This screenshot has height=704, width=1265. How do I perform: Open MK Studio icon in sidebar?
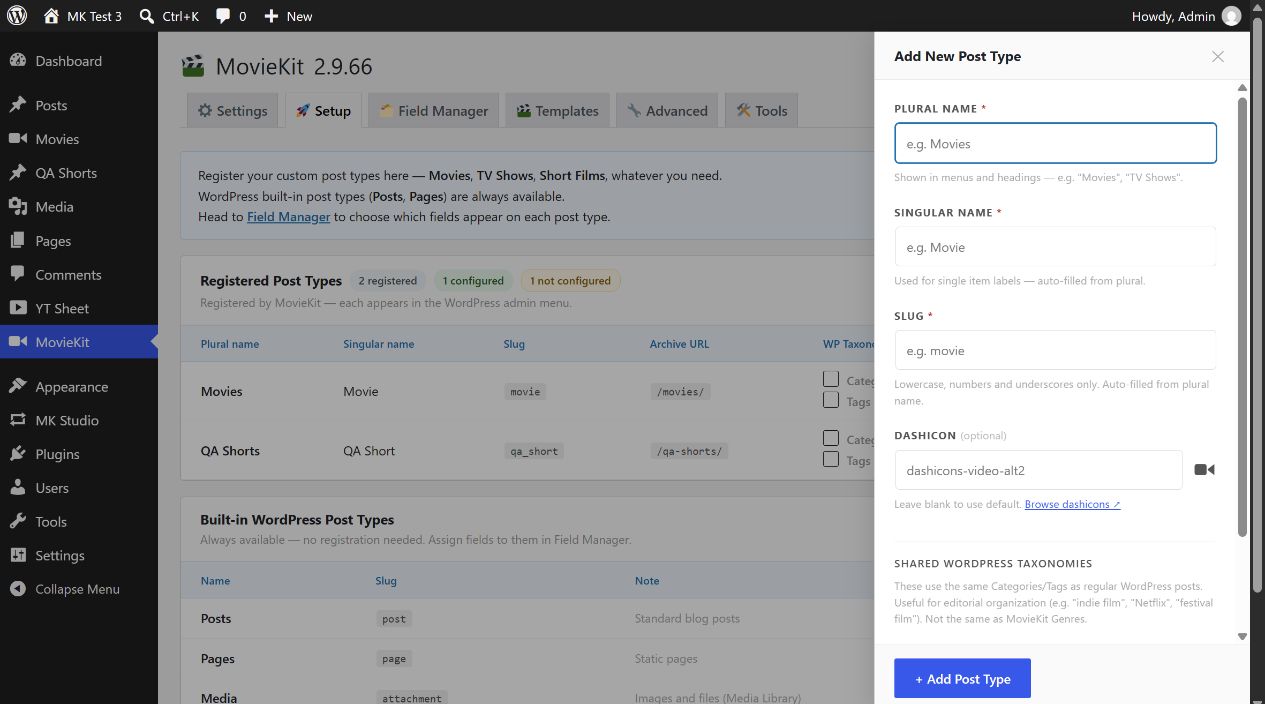(17, 421)
